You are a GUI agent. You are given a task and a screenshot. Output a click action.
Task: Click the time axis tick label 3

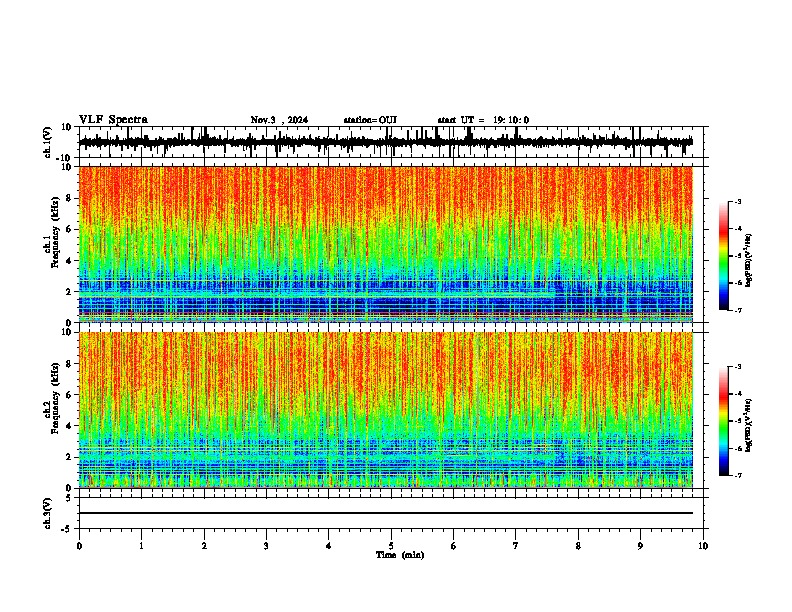(266, 546)
